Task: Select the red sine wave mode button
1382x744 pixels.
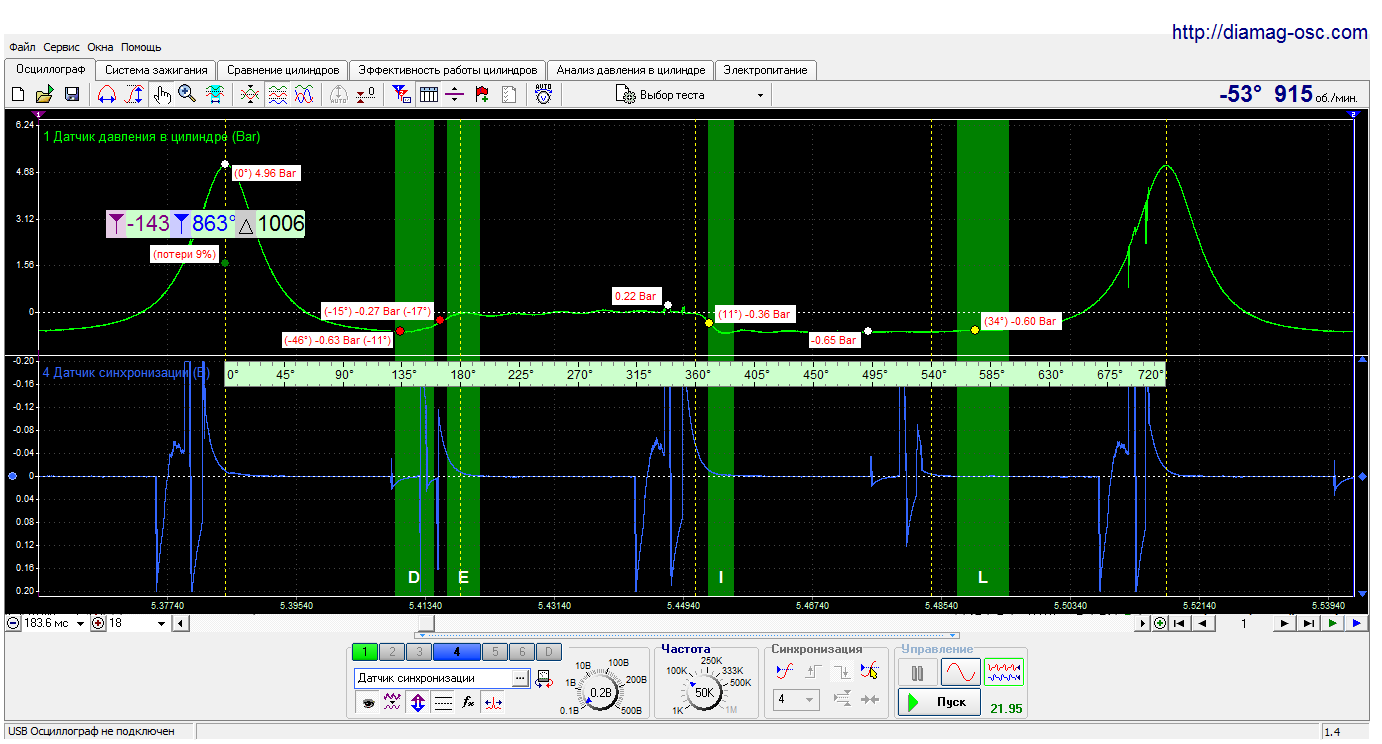Action: 960,672
